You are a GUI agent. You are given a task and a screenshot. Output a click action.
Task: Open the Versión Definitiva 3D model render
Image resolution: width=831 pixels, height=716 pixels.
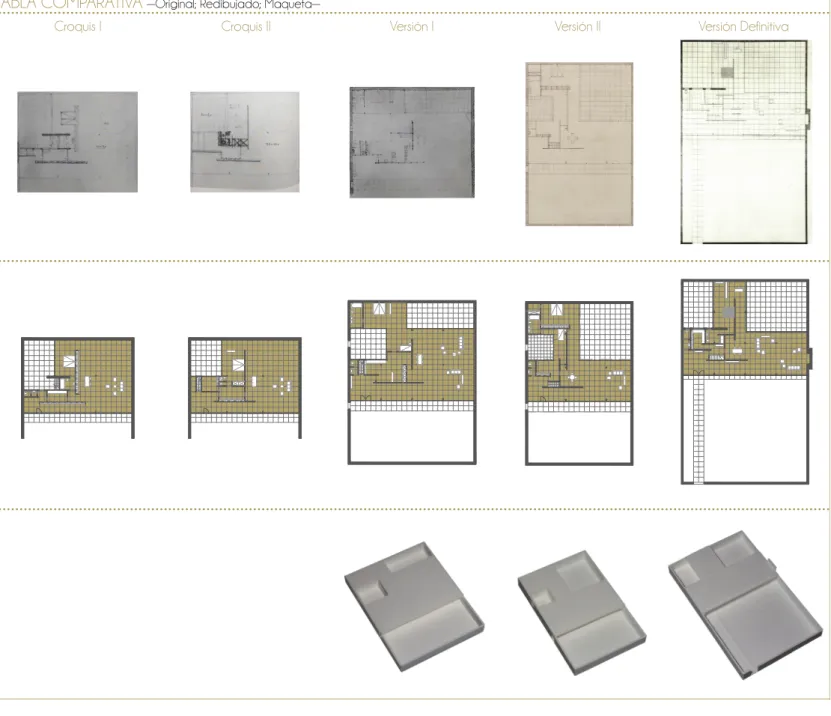[x=746, y=605]
